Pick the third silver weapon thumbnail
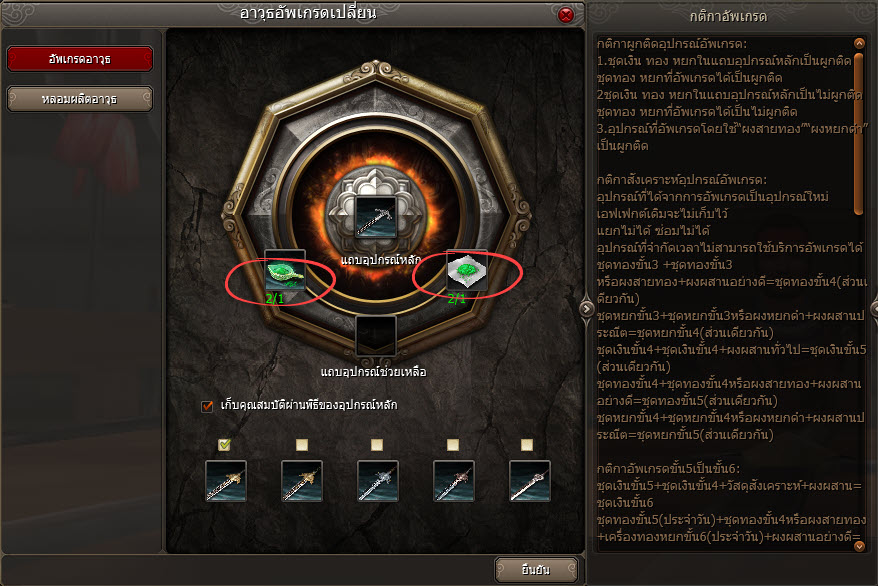878x586 pixels. click(377, 481)
